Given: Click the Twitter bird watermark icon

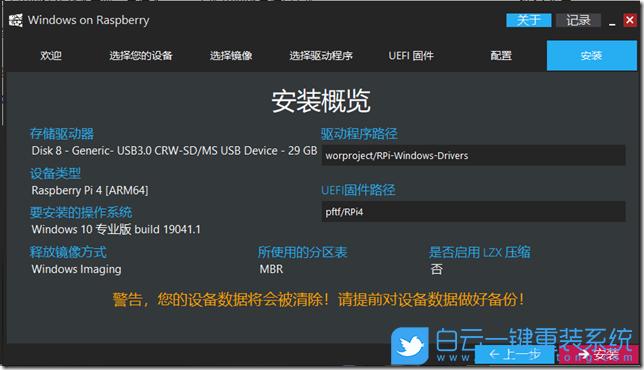Looking at the screenshot, I should (x=409, y=345).
